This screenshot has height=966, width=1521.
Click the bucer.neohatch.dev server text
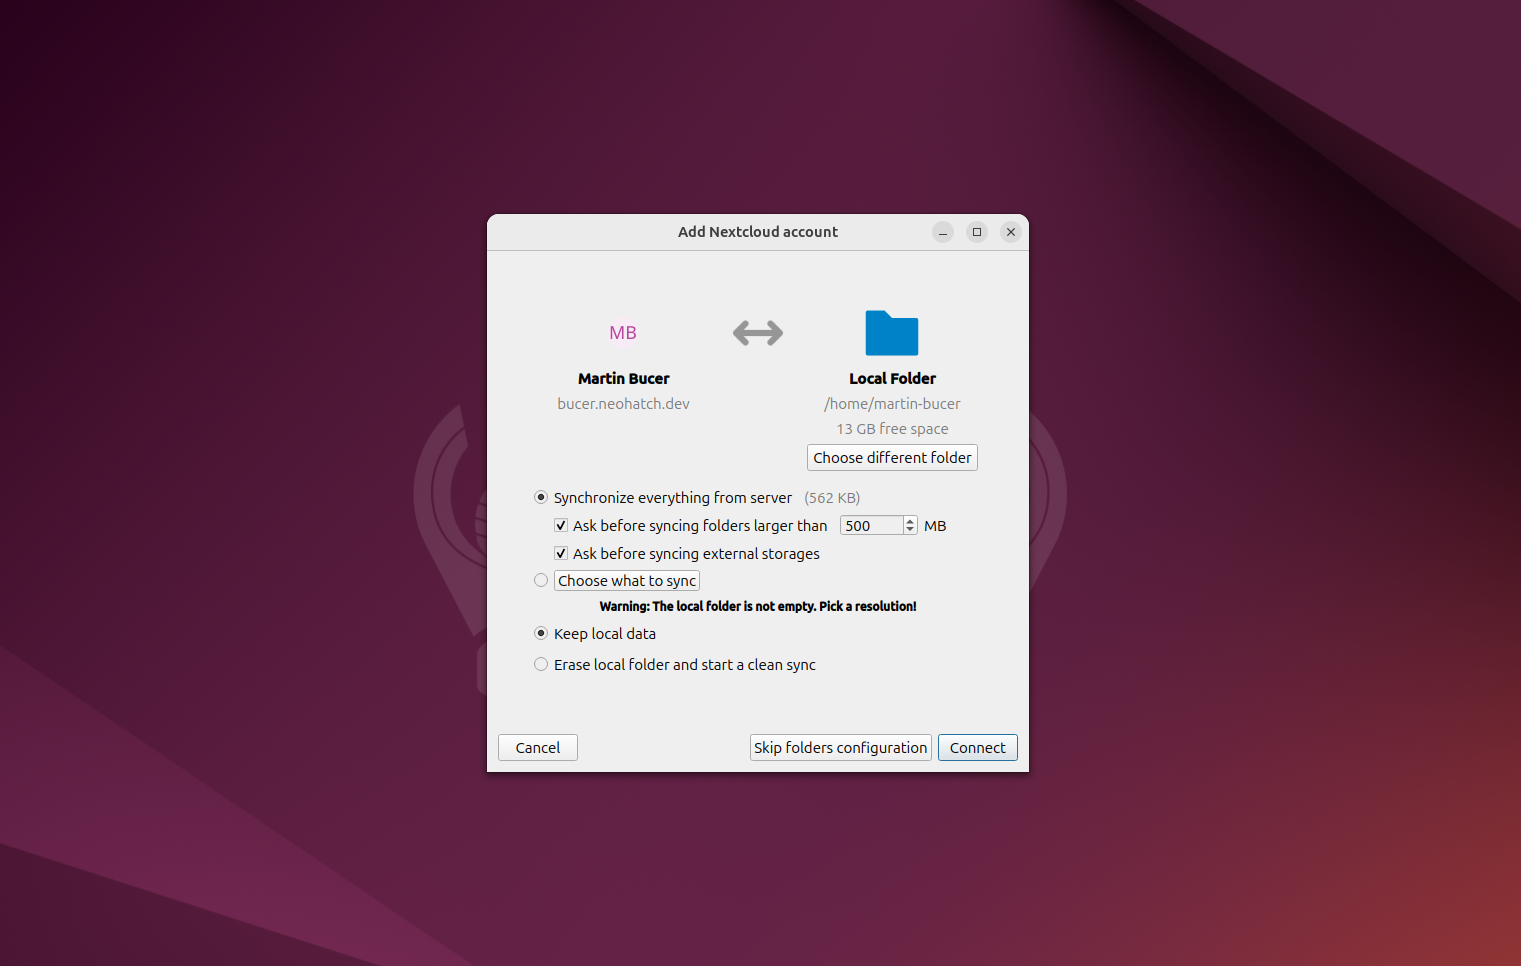[623, 404]
